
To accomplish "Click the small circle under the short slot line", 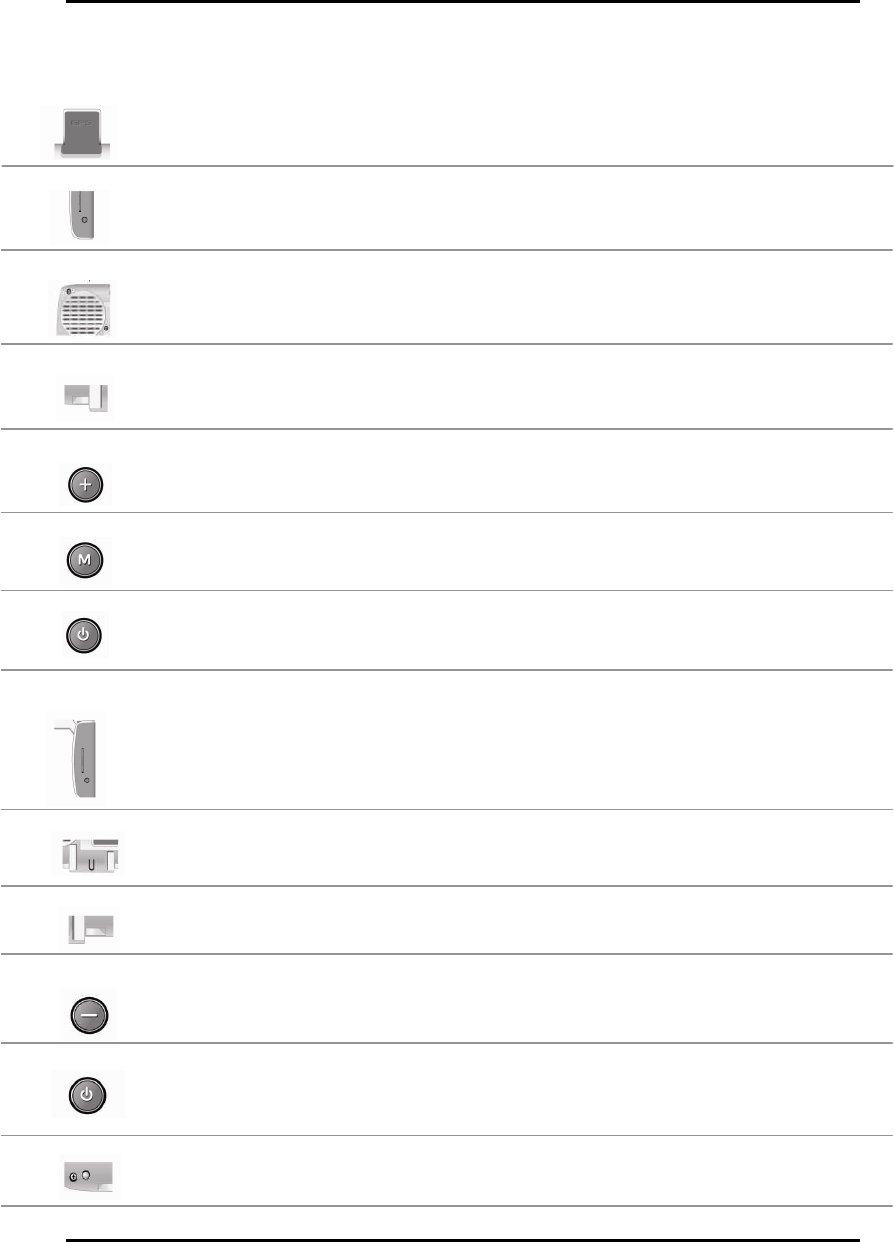I will 84,220.
